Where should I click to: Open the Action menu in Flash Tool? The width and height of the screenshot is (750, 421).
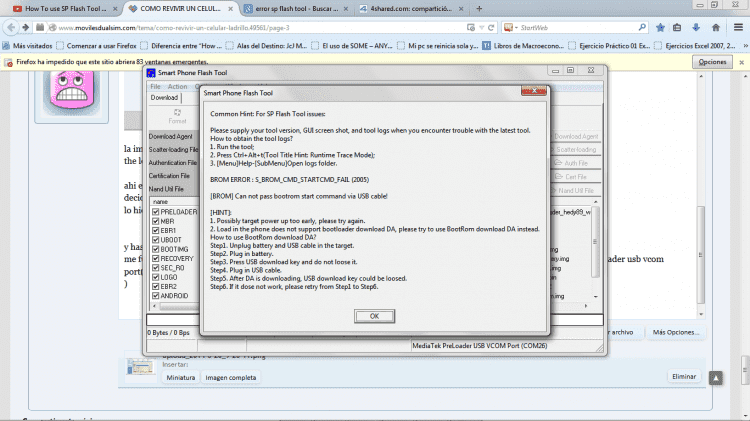pyautogui.click(x=177, y=87)
